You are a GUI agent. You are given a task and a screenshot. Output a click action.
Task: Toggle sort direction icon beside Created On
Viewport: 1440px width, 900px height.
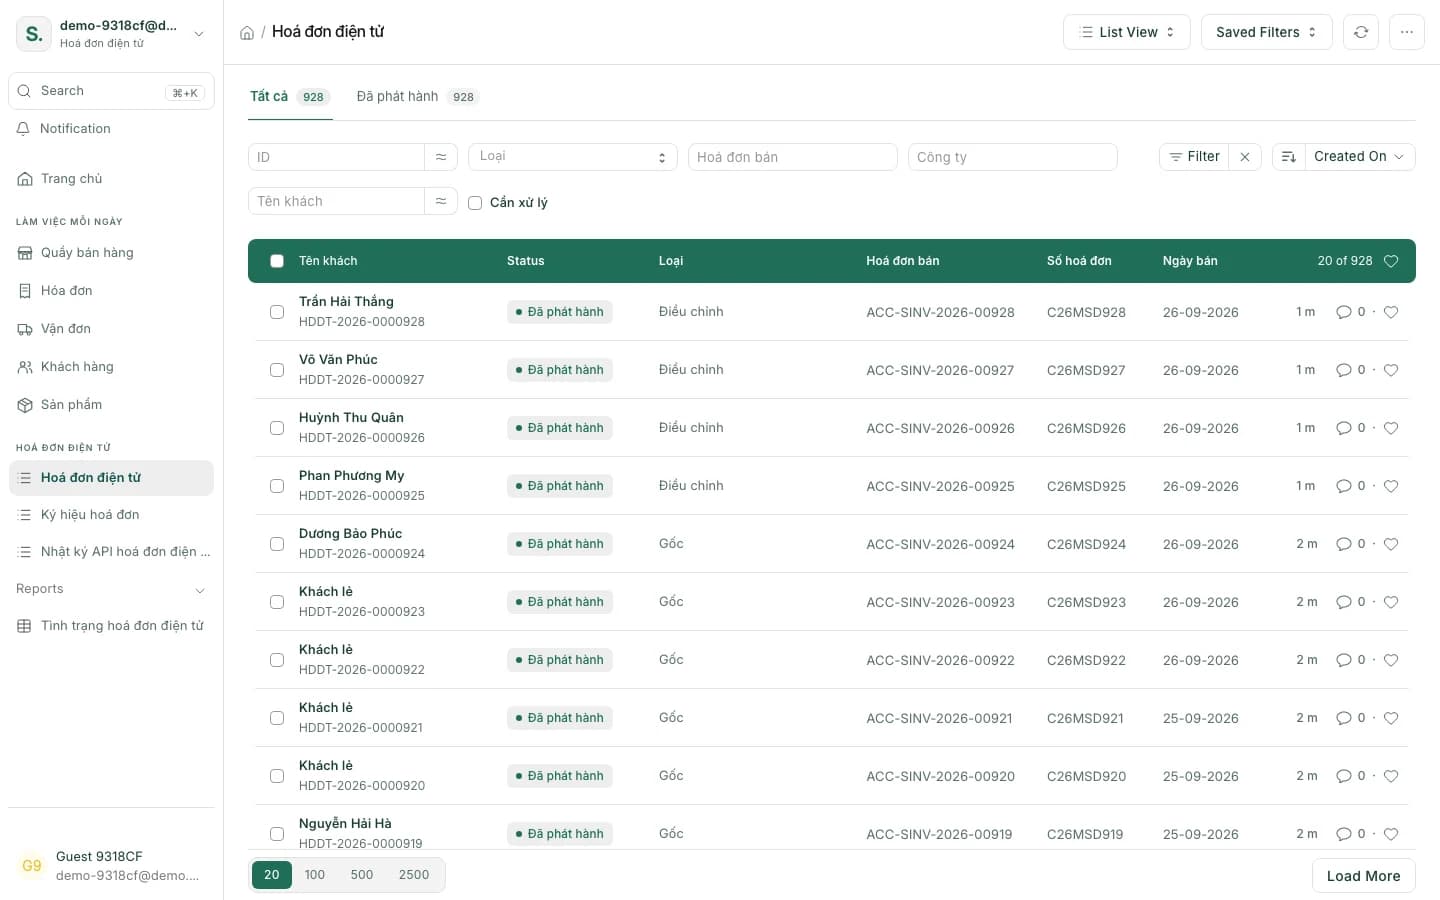tap(1289, 157)
